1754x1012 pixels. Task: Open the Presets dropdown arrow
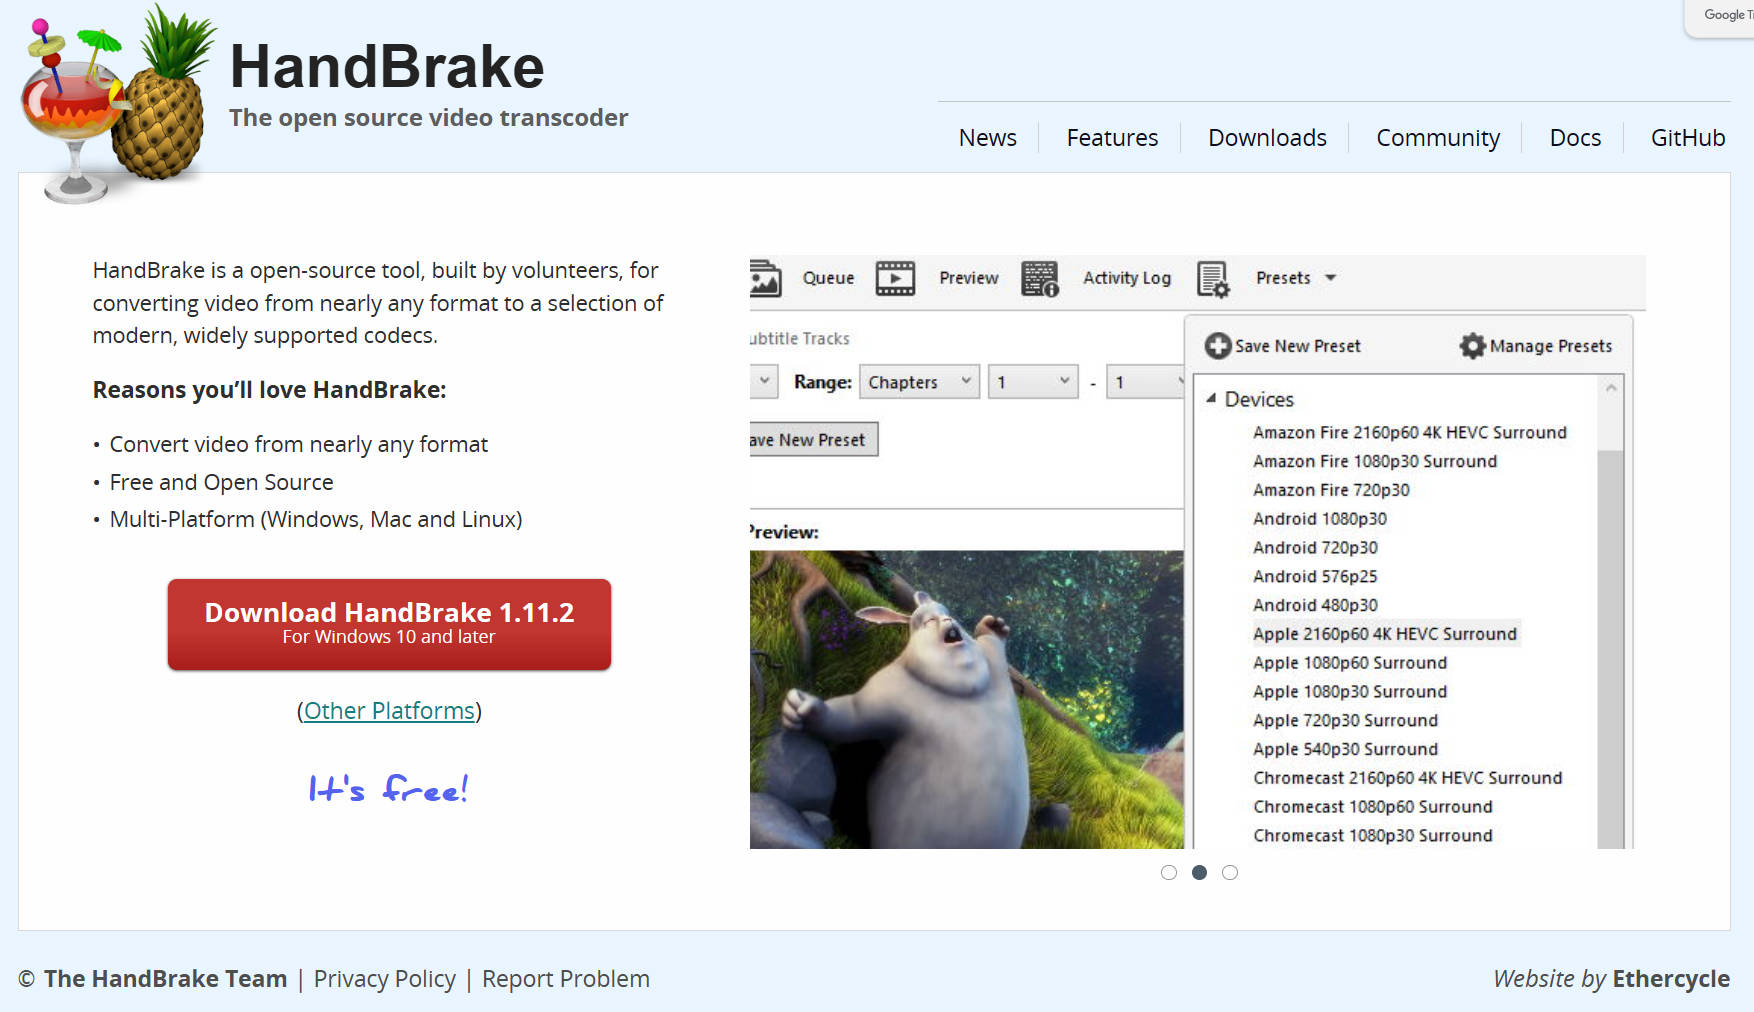point(1331,278)
